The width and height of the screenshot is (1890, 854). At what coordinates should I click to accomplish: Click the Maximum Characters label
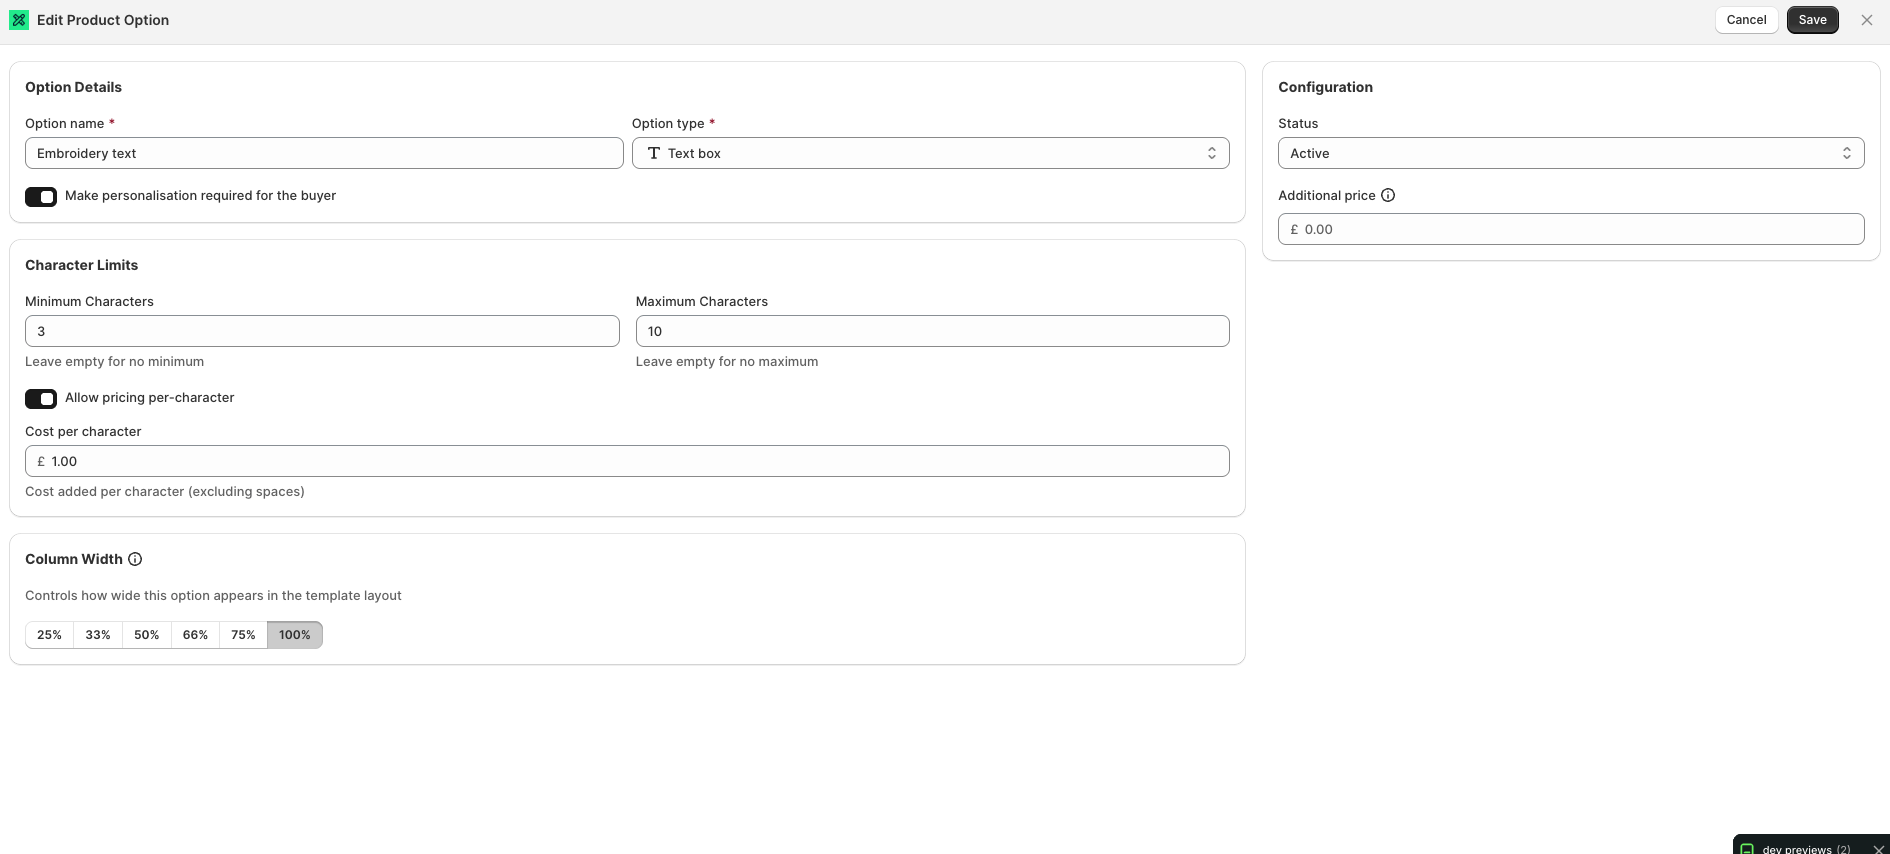click(702, 301)
